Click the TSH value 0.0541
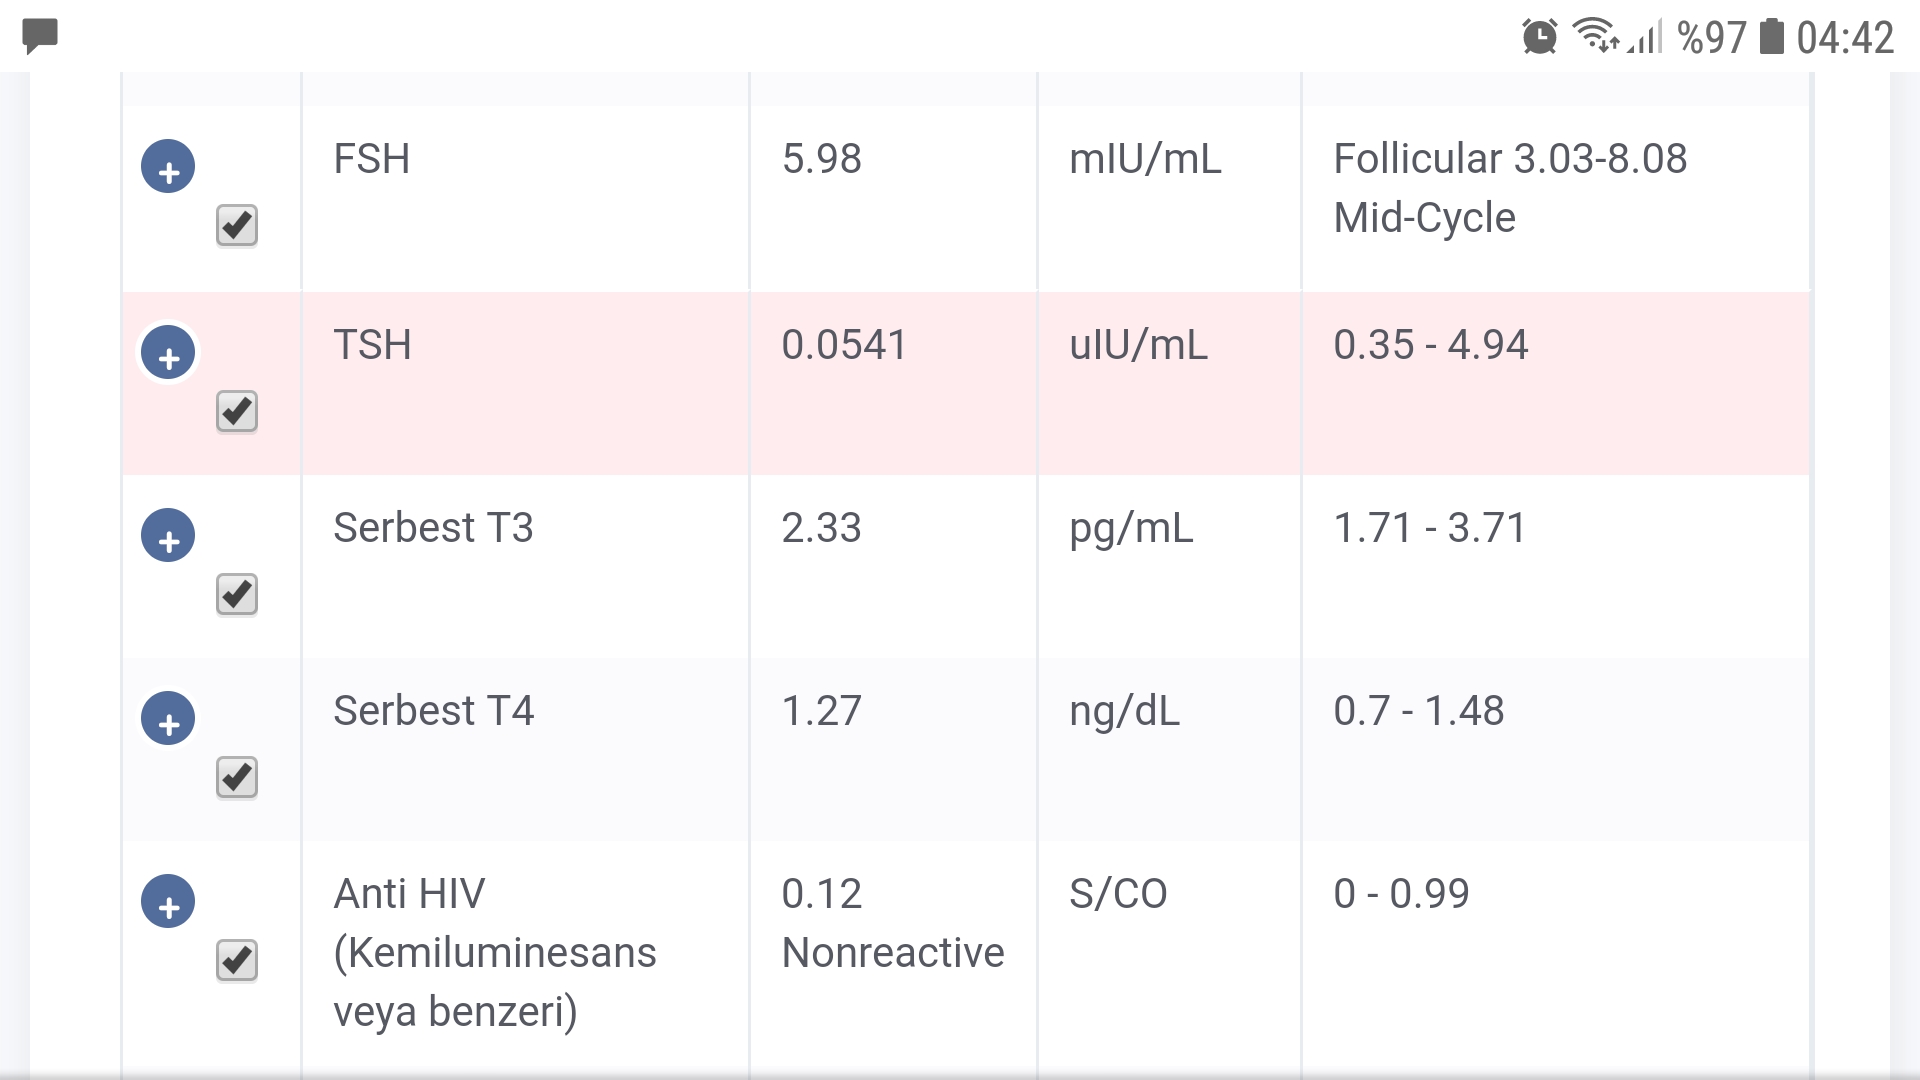The width and height of the screenshot is (1920, 1080). tap(843, 345)
